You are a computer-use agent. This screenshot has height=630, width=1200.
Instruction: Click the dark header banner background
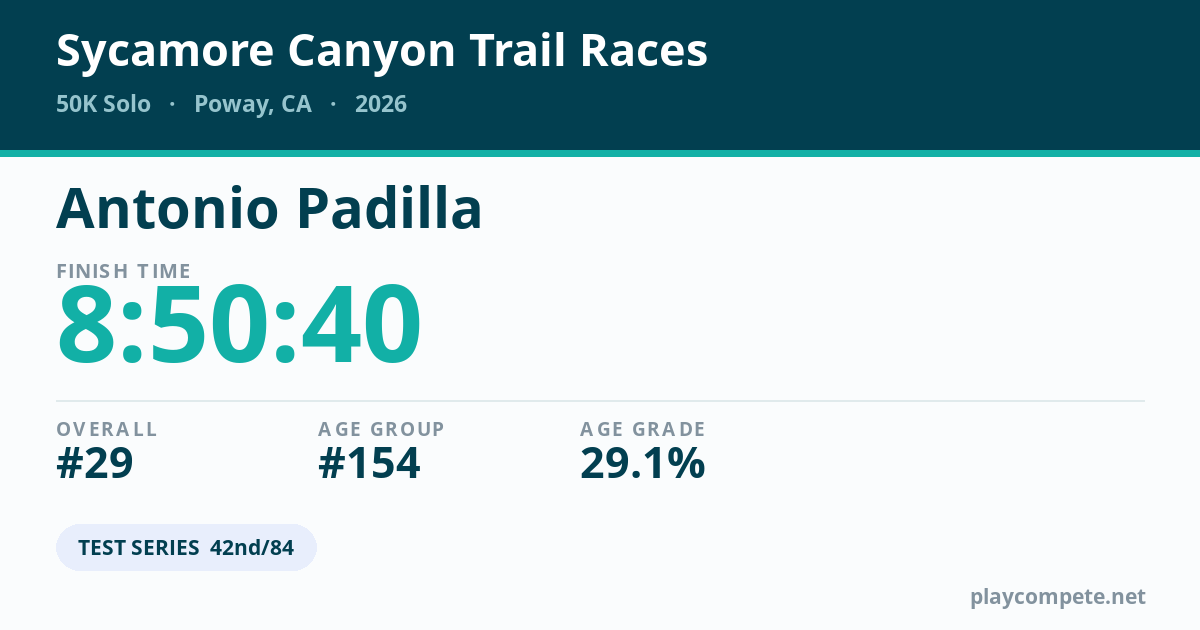tap(900, 75)
